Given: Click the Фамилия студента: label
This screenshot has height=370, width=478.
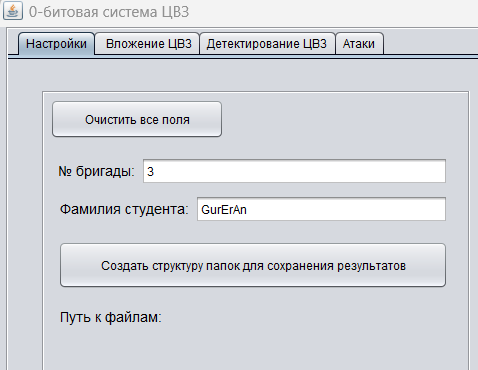Looking at the screenshot, I should (124, 209).
